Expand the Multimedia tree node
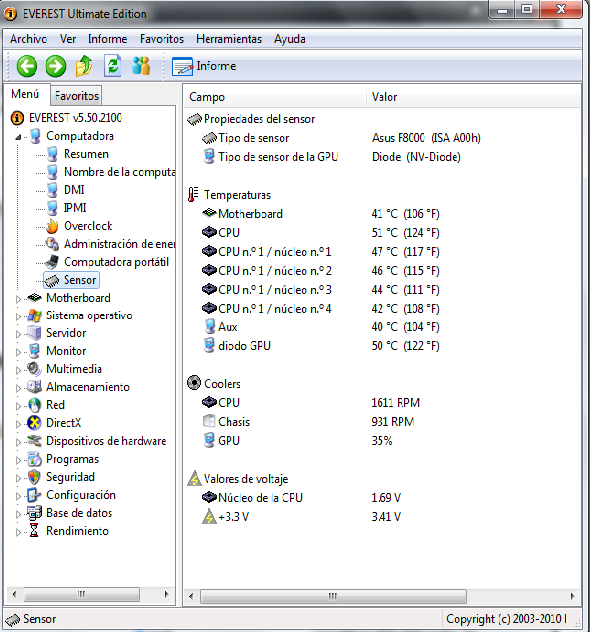Image resolution: width=590 pixels, height=633 pixels. coord(18,370)
